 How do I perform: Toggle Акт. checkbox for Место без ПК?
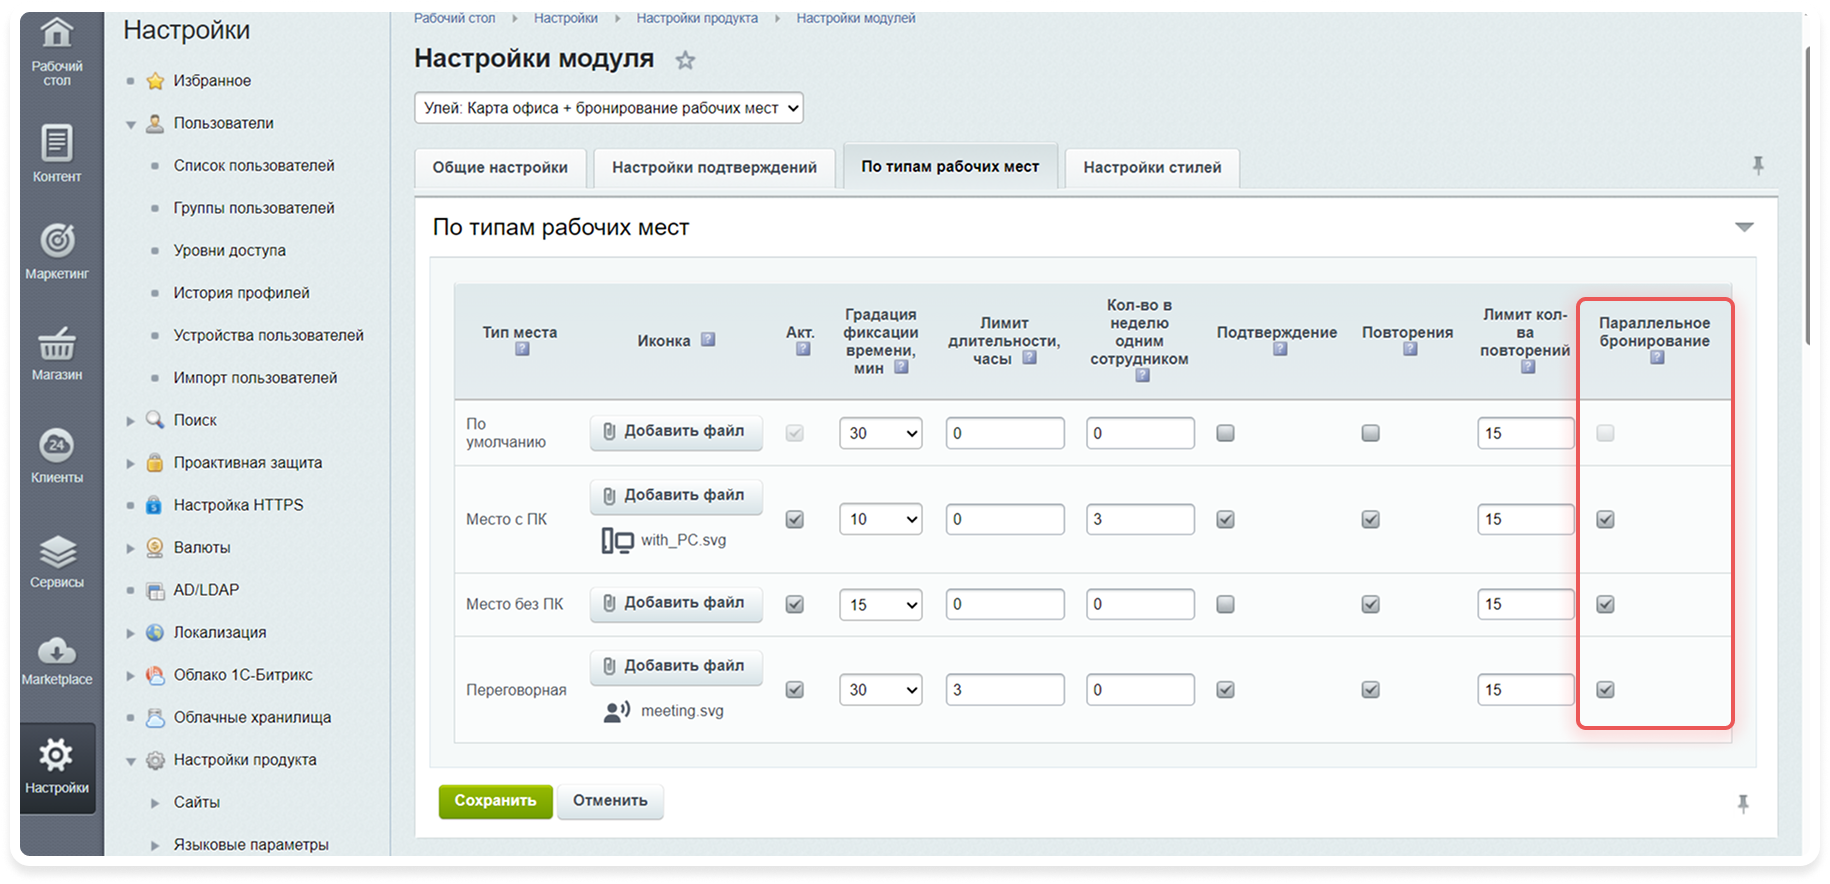coord(795,604)
